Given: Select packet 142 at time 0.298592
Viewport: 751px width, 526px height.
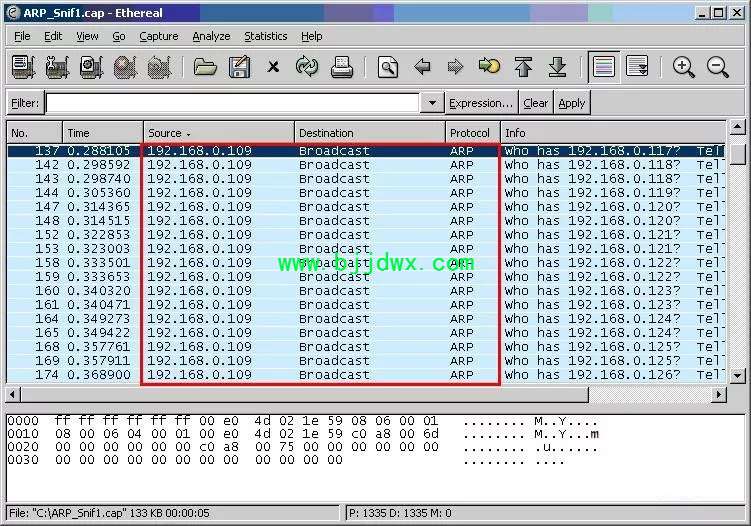Looking at the screenshot, I should (x=366, y=165).
